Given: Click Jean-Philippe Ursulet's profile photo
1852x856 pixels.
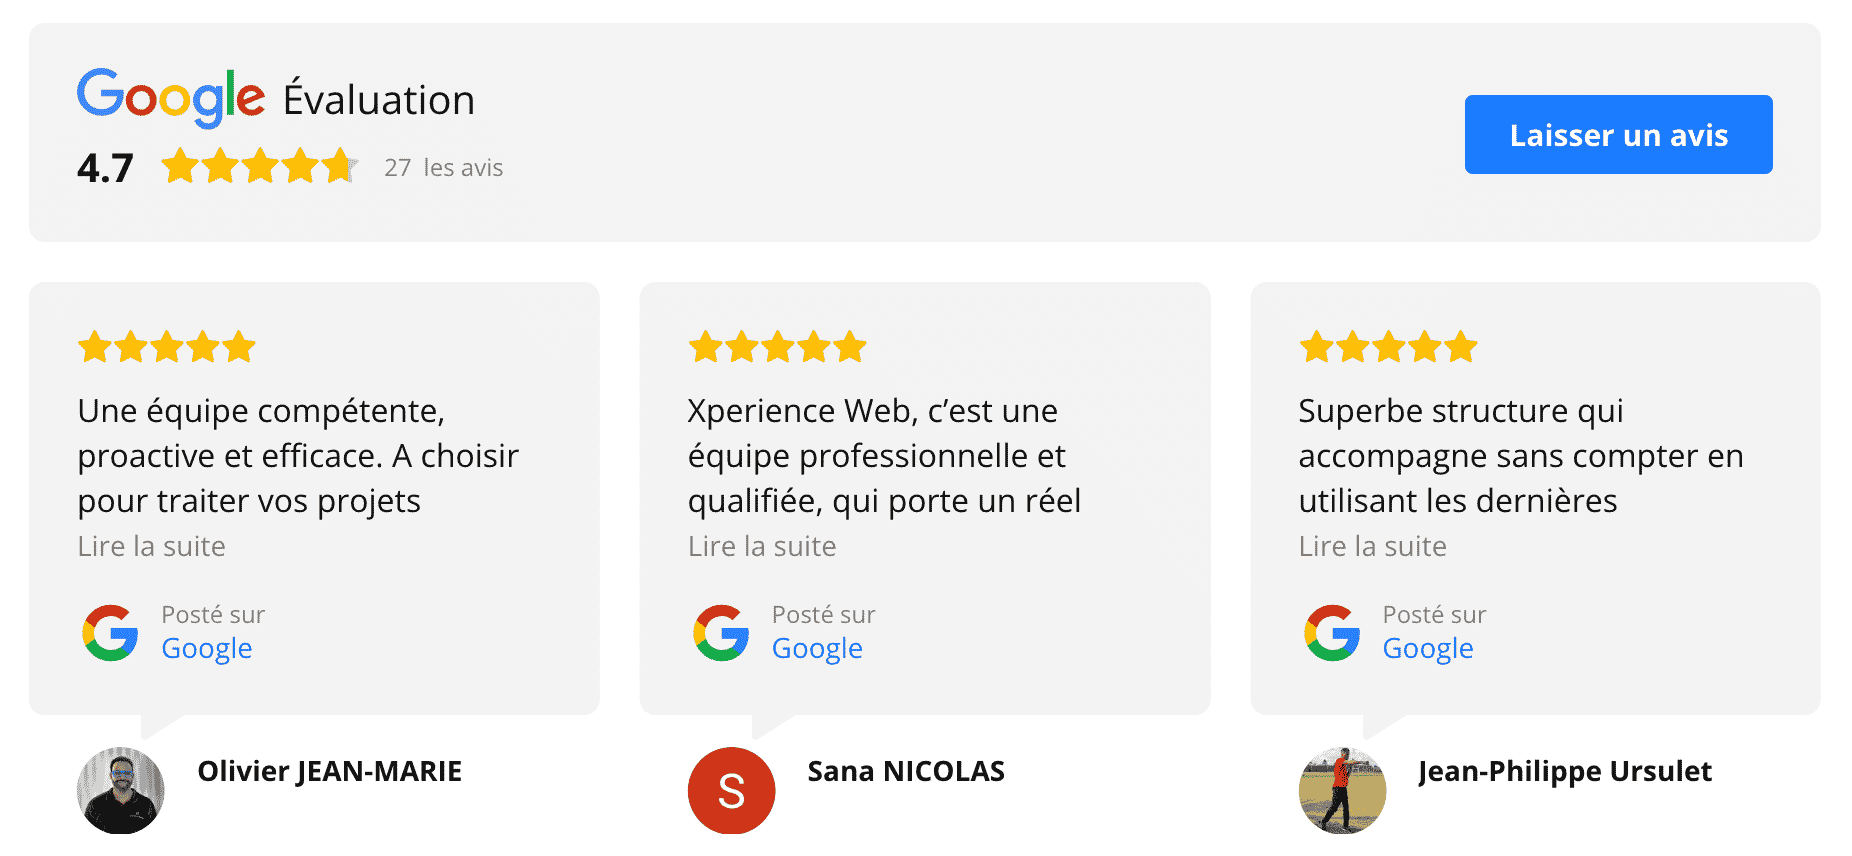Looking at the screenshot, I should pyautogui.click(x=1342, y=790).
